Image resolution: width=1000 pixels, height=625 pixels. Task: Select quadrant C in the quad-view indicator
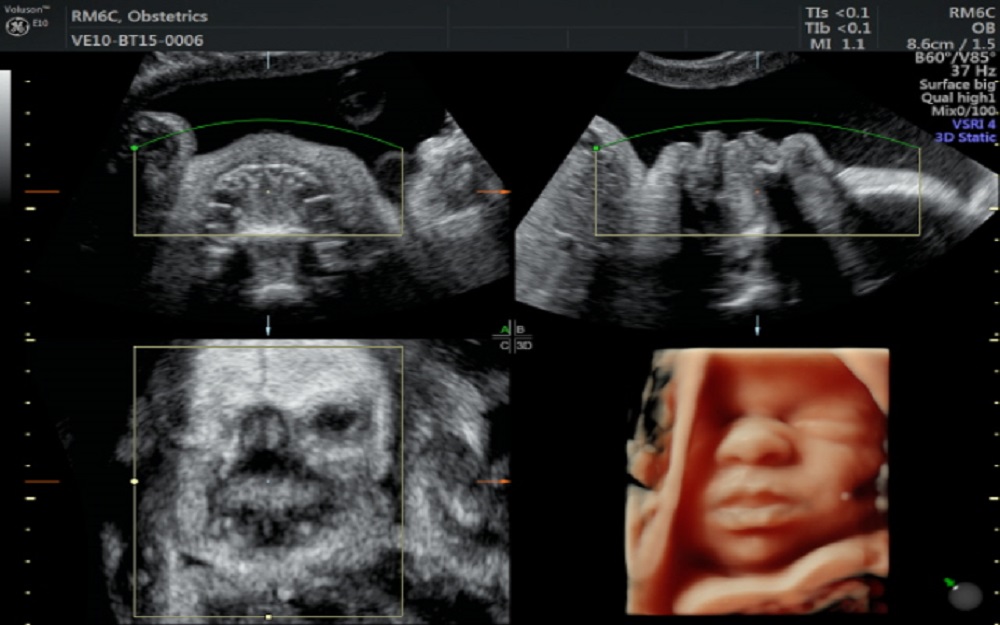(505, 346)
